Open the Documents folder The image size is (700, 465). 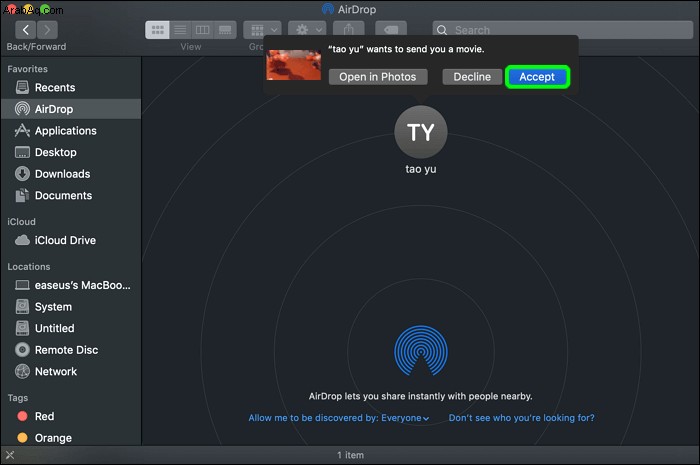coord(71,195)
